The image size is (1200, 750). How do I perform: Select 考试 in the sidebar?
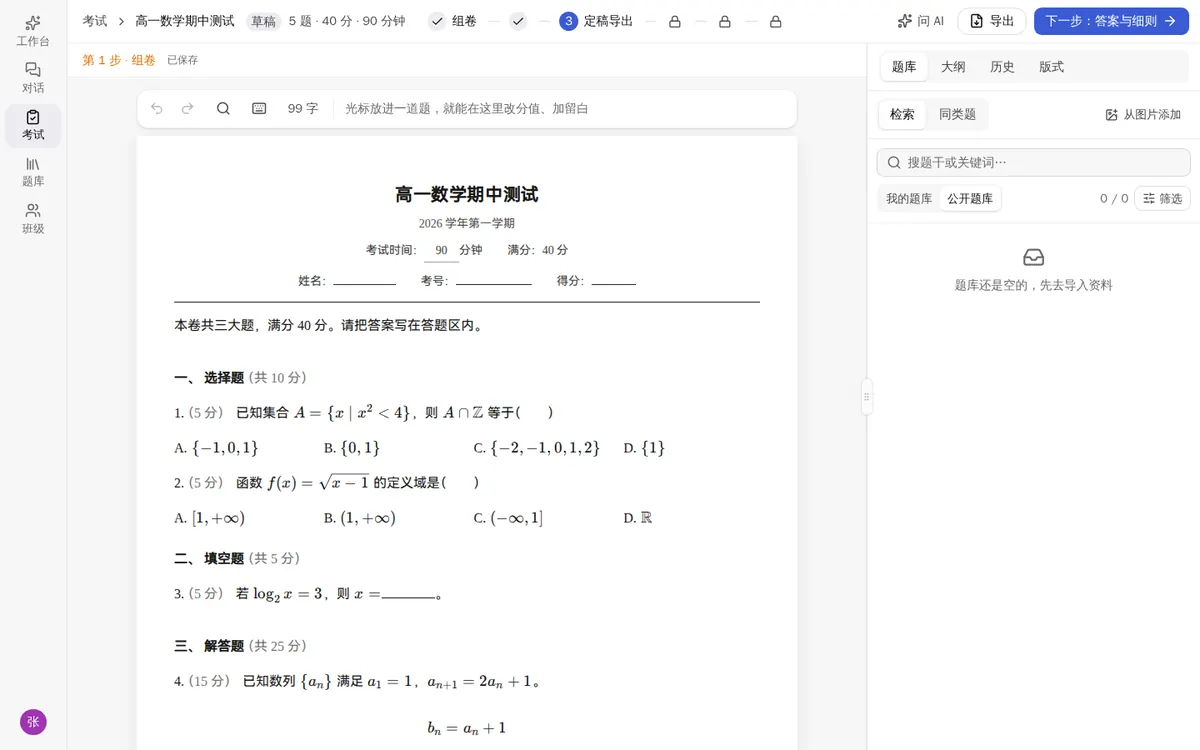(x=33, y=125)
